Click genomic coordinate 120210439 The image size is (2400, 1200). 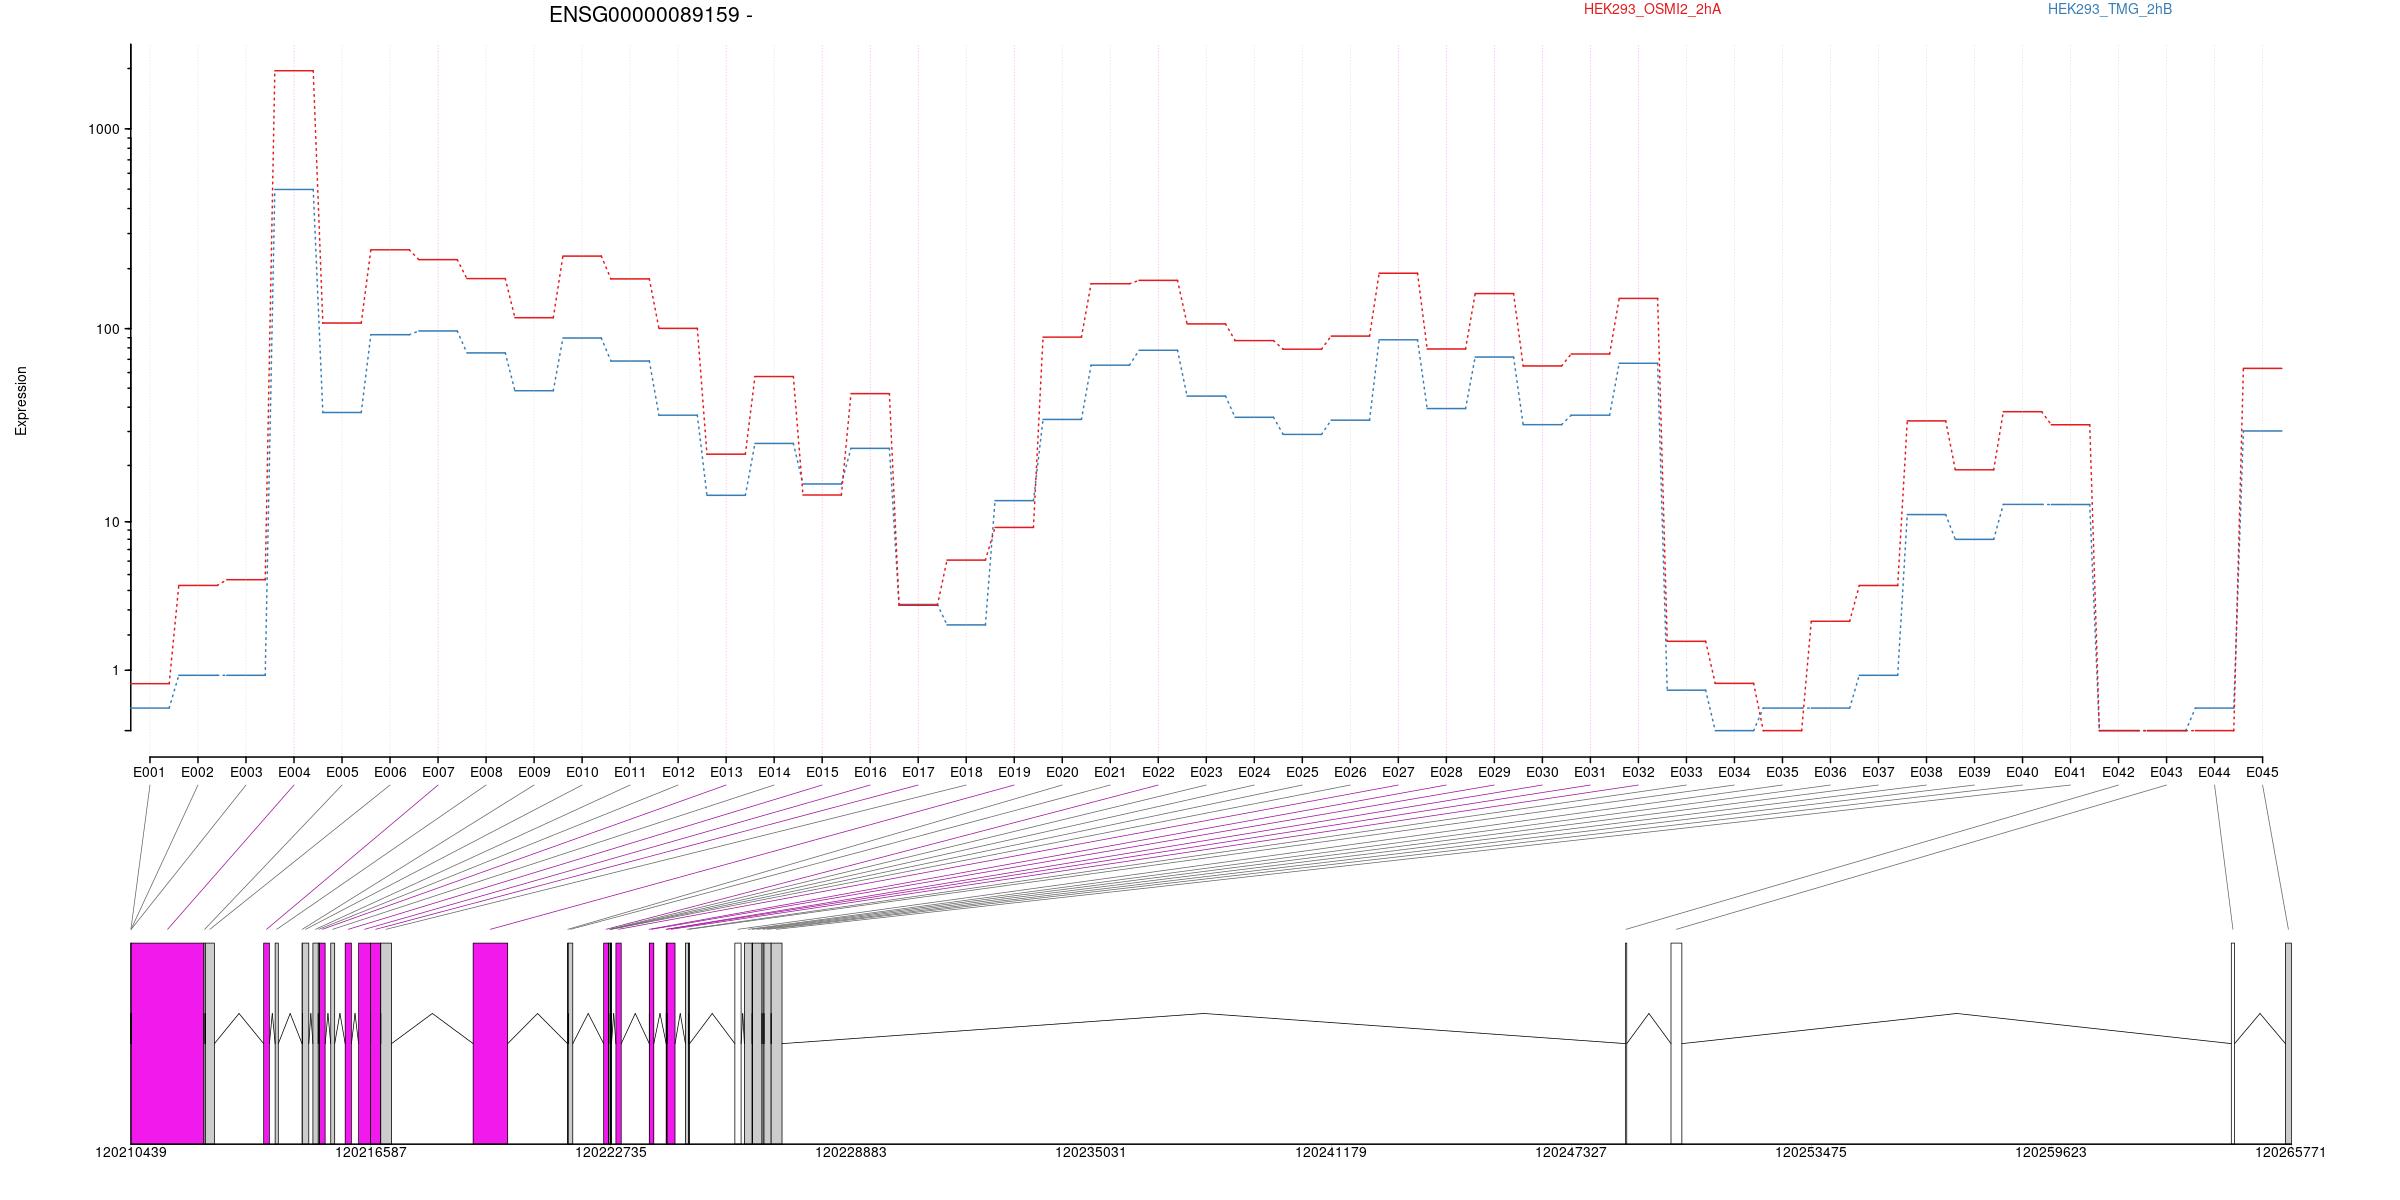(x=131, y=1152)
